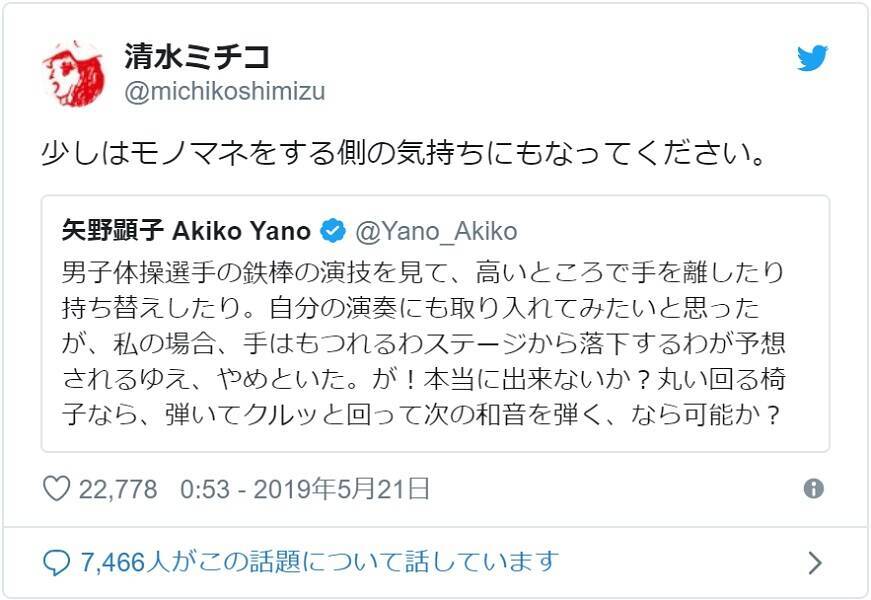Visit the @michikoshimizu handle

(x=224, y=92)
